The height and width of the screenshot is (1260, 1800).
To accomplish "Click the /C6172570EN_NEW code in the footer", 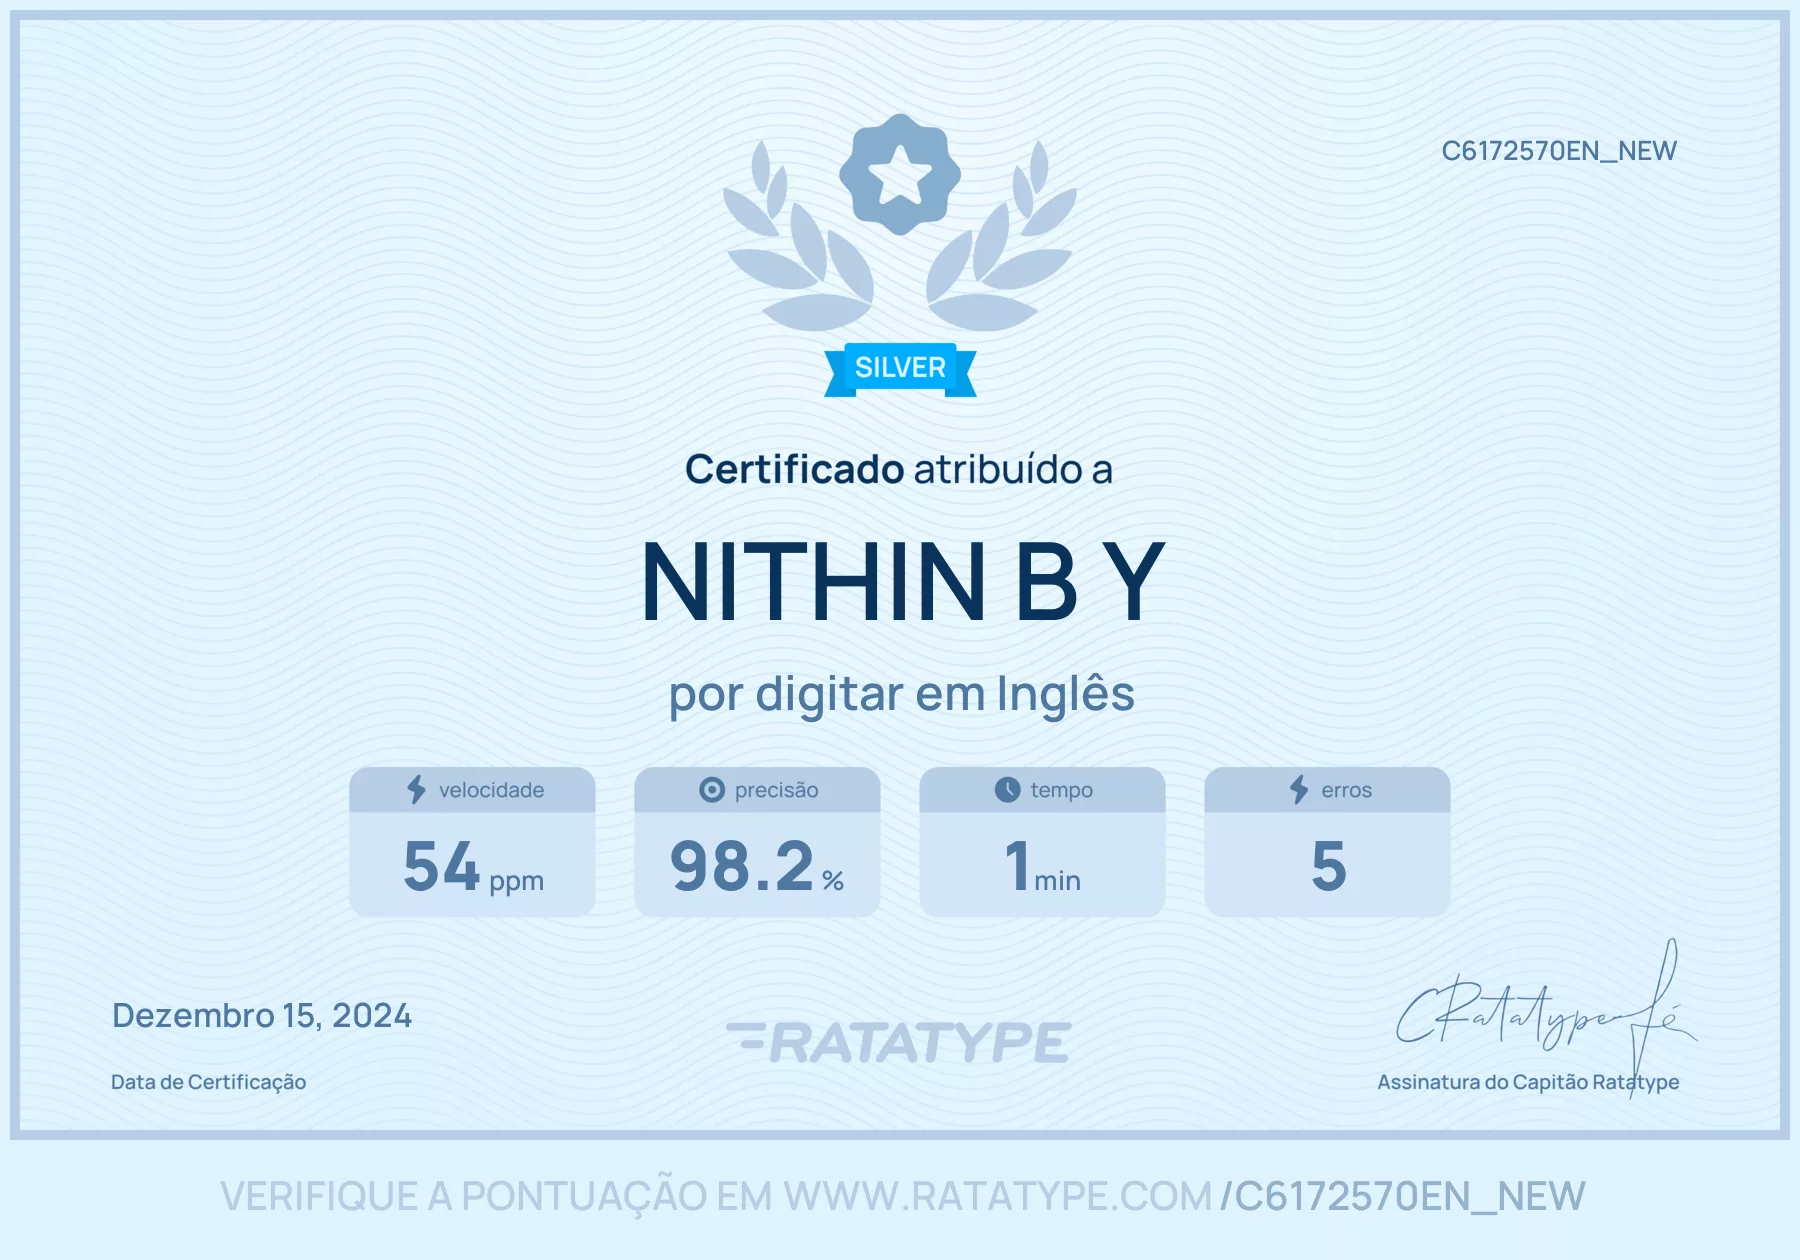I will click(1403, 1197).
